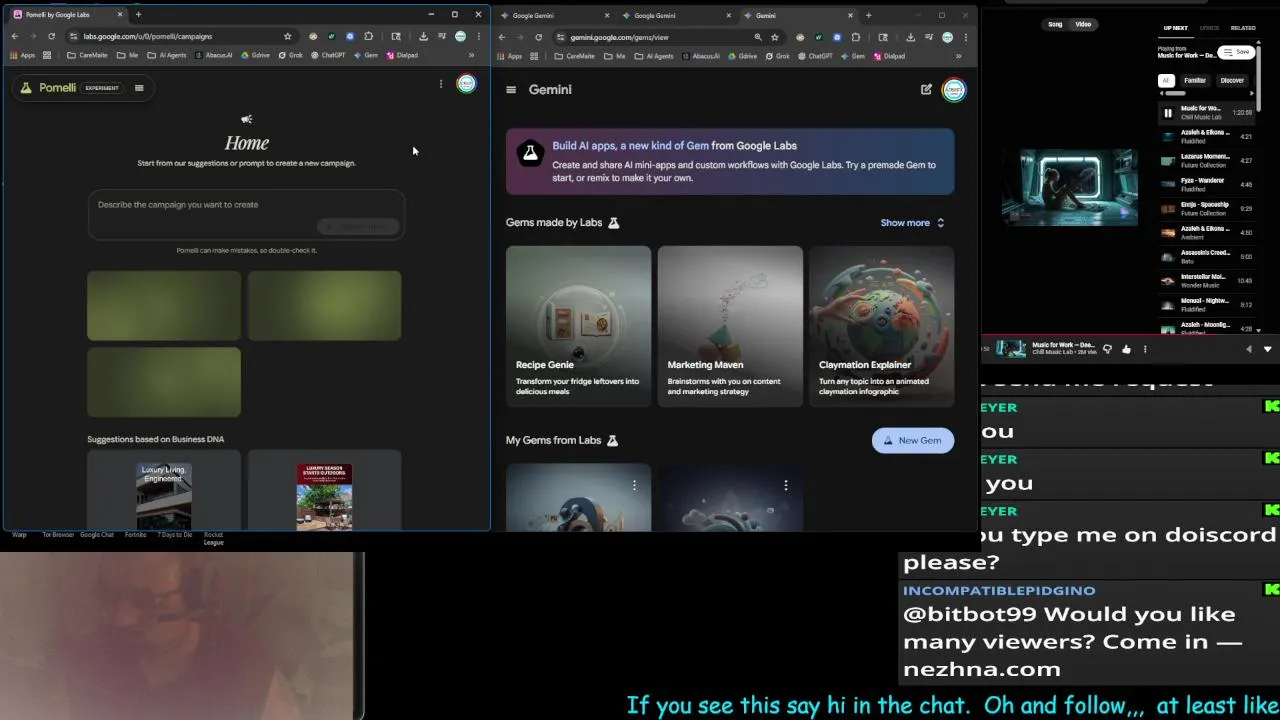
Task: Like the current song in music player
Action: (1126, 349)
